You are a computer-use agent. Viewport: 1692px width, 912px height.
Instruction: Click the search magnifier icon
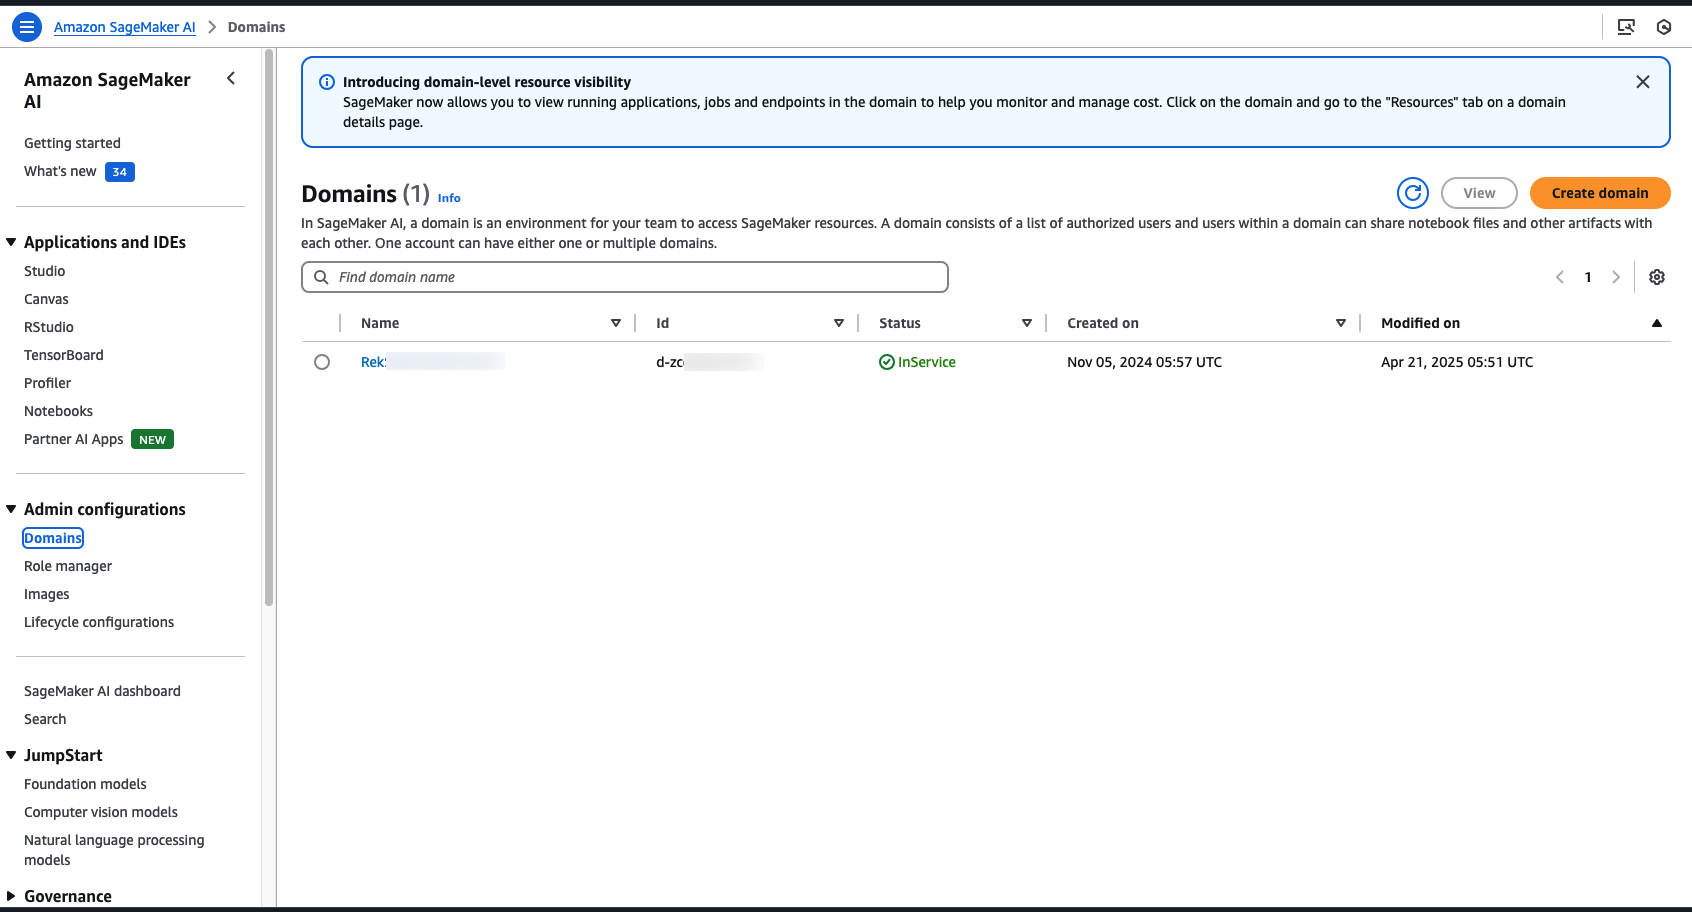[x=321, y=277]
